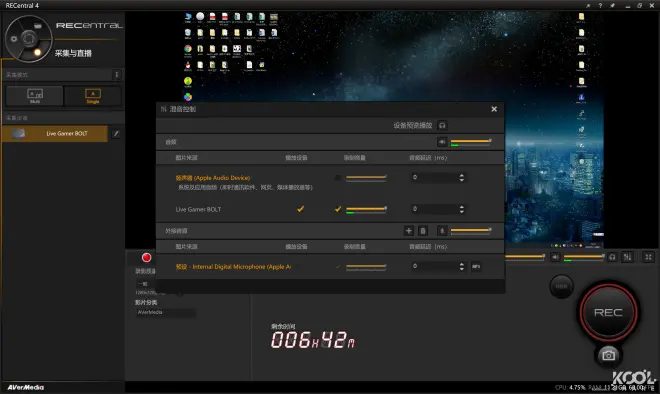
Task: Open capture mode options menu
Action: pos(117,75)
